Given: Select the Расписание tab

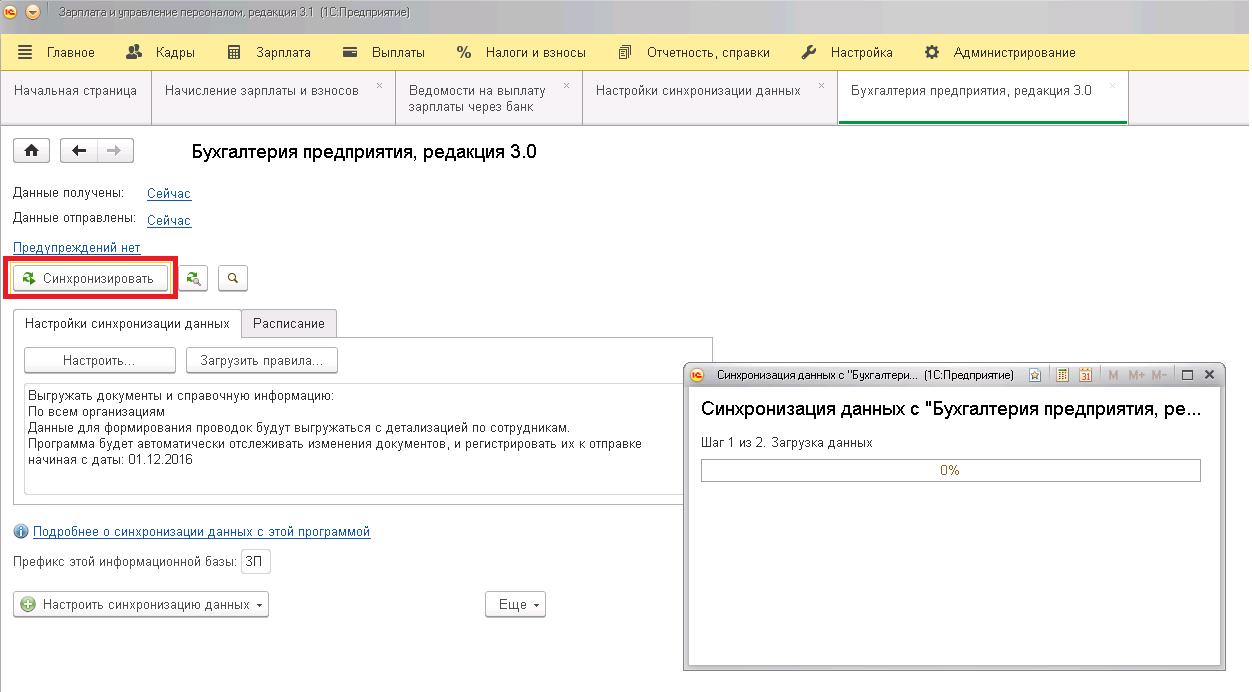Looking at the screenshot, I should pos(289,323).
